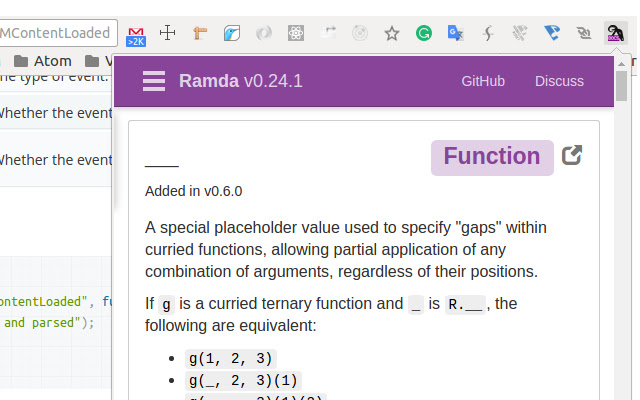Click the popup scrollbar up arrow
The image size is (640, 400).
pyautogui.click(x=621, y=64)
